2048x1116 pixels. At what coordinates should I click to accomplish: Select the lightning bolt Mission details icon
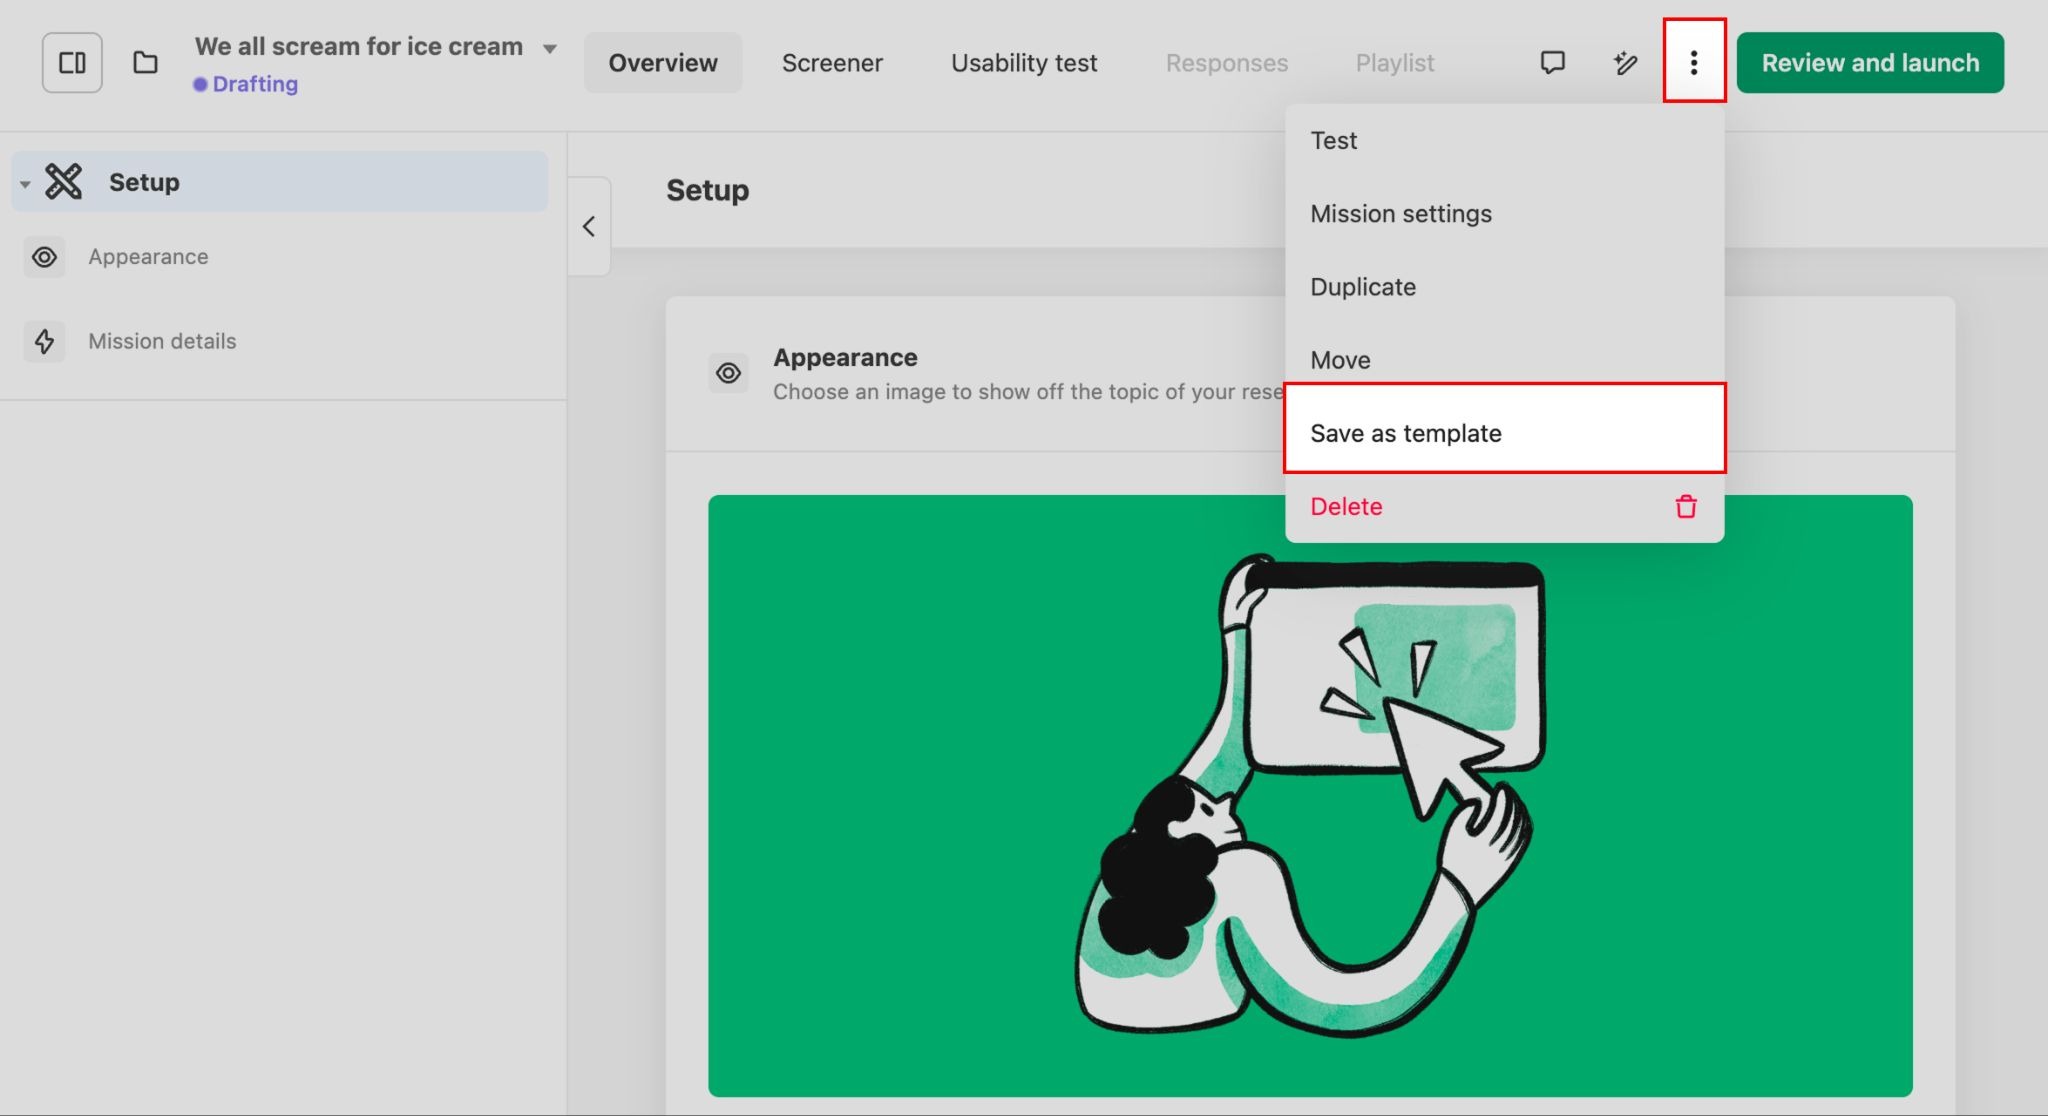click(44, 341)
